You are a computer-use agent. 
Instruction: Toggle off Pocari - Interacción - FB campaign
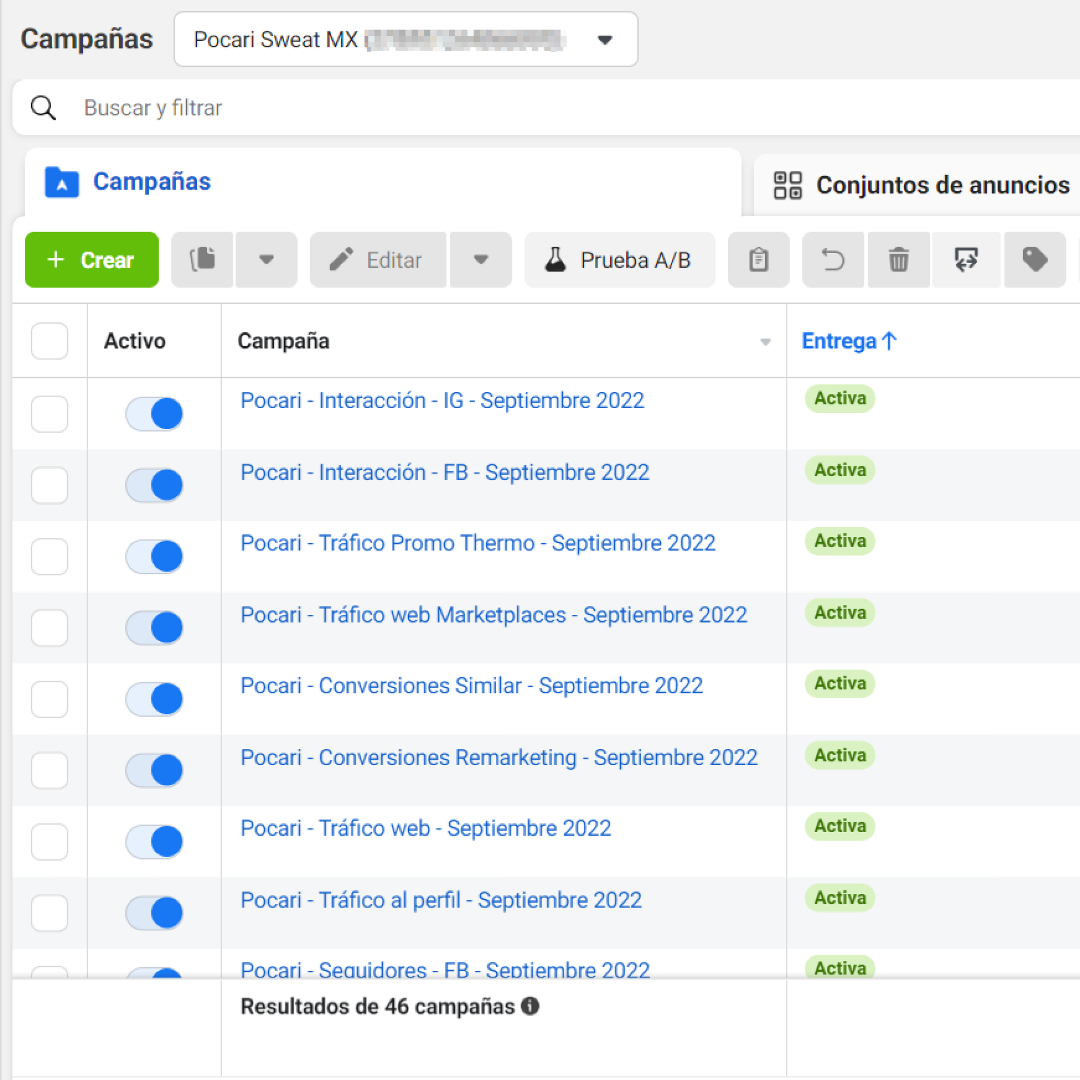[154, 485]
